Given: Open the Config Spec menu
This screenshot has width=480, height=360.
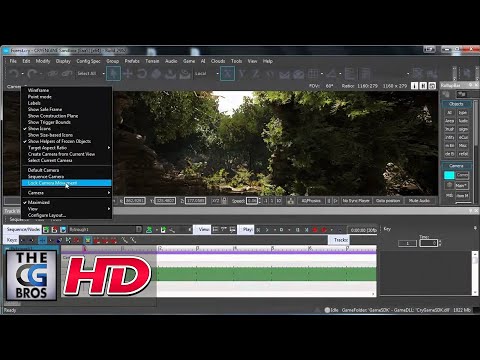Looking at the screenshot, I should 88,61.
